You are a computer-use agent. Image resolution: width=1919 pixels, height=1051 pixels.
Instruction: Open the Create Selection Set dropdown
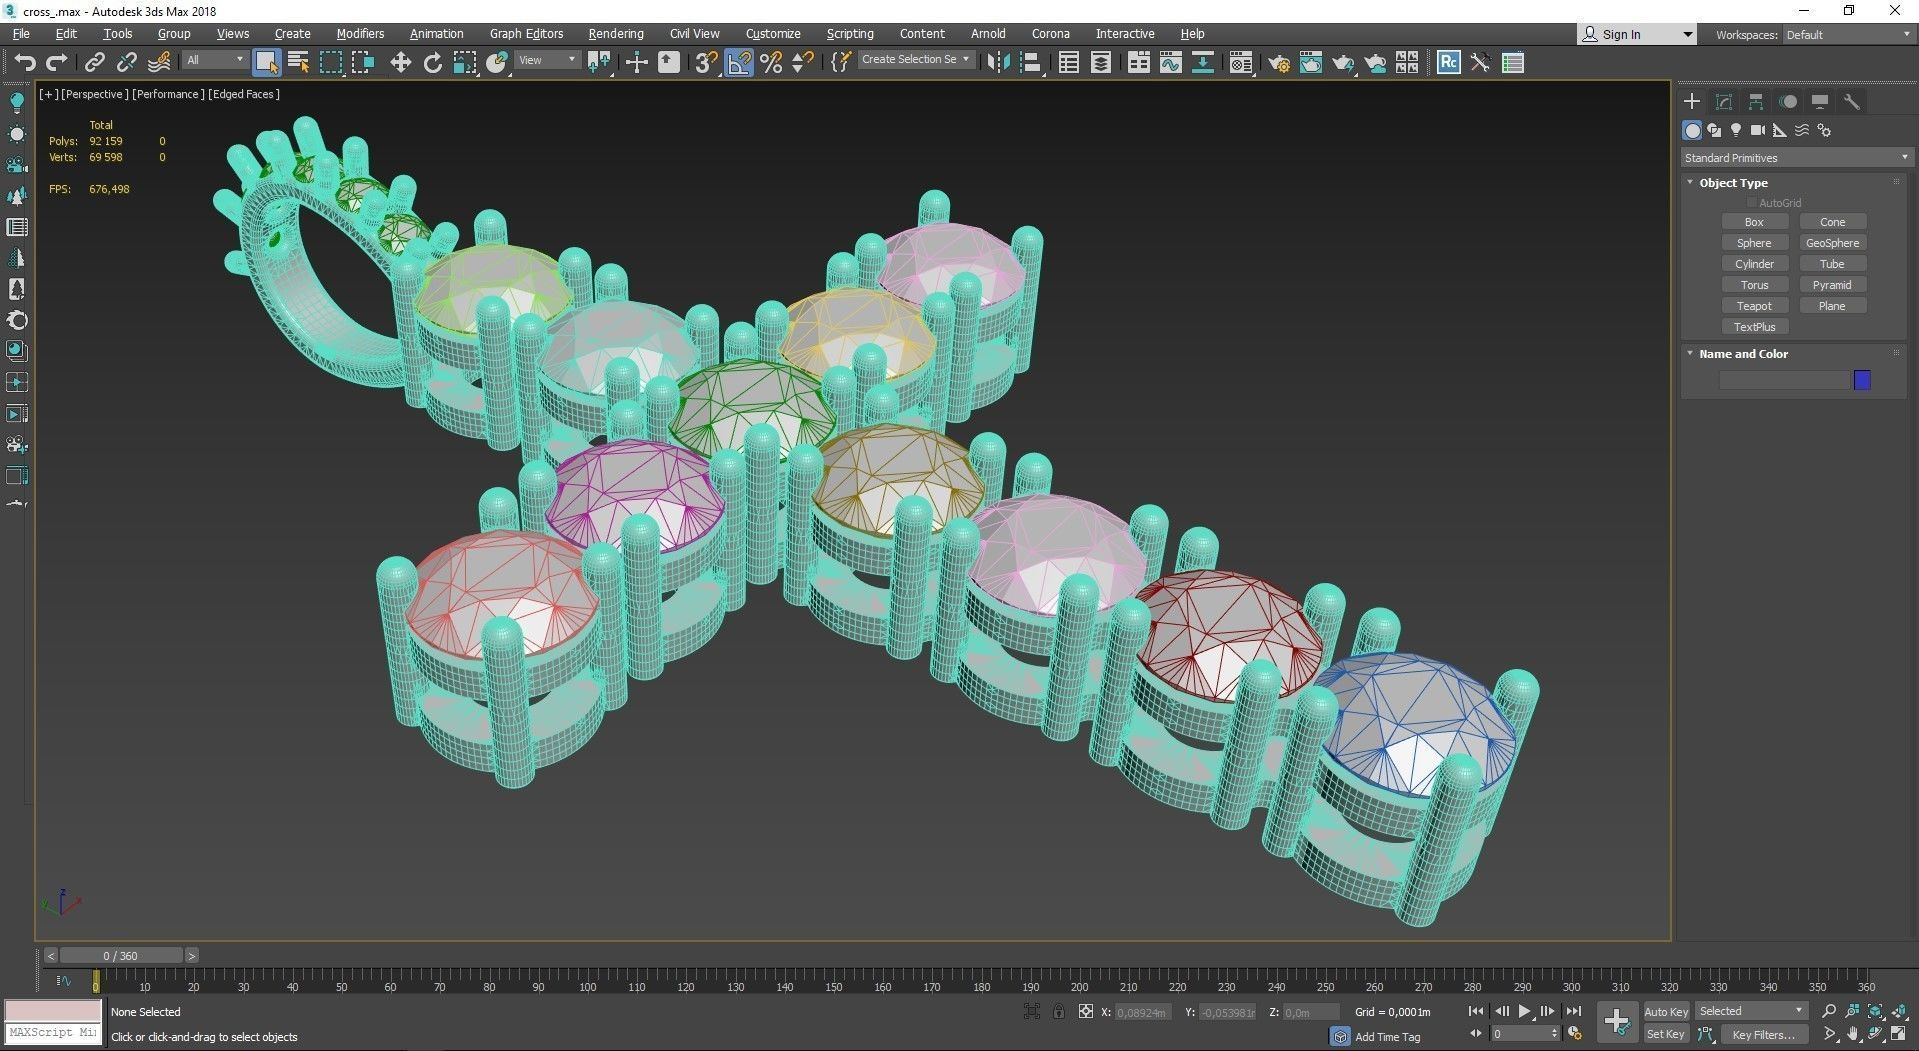click(x=915, y=60)
